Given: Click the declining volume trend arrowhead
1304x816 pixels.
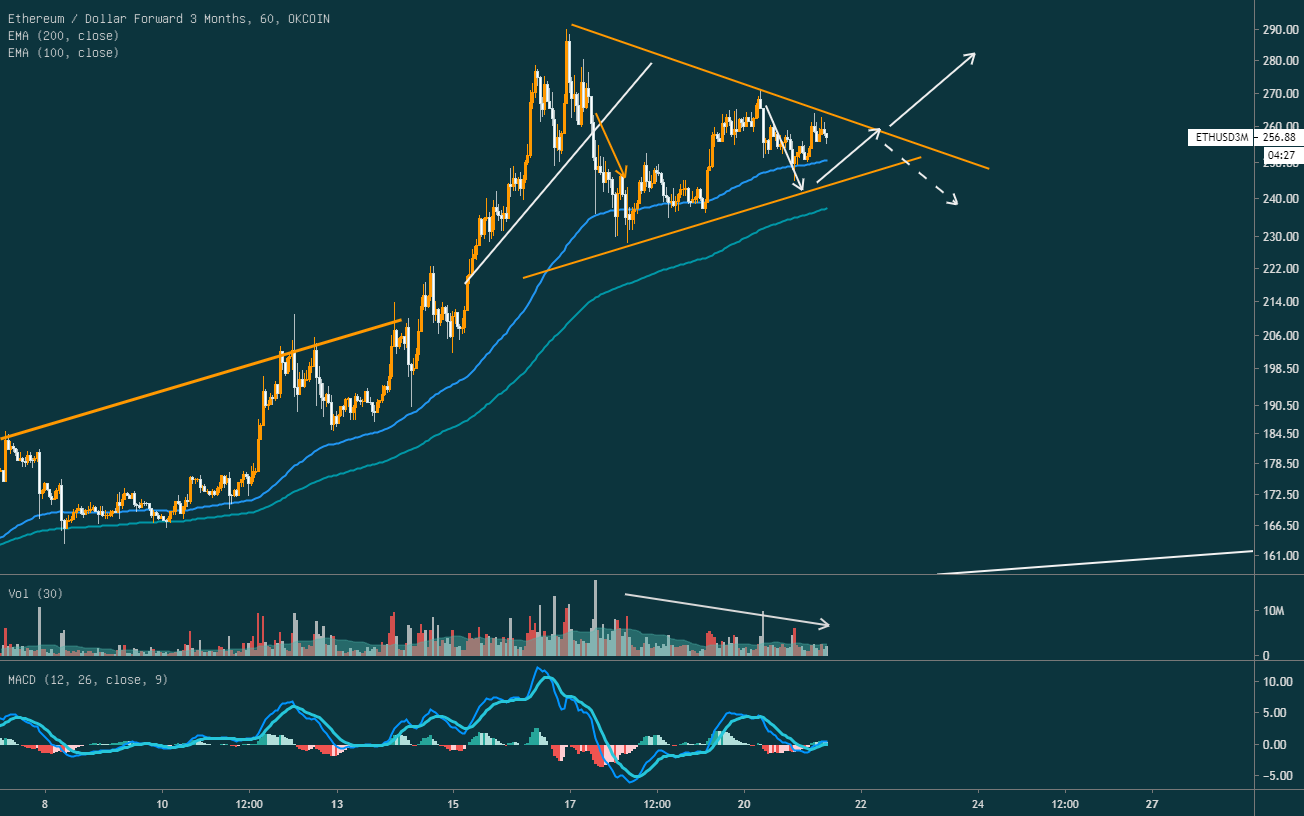Looking at the screenshot, I should [824, 625].
